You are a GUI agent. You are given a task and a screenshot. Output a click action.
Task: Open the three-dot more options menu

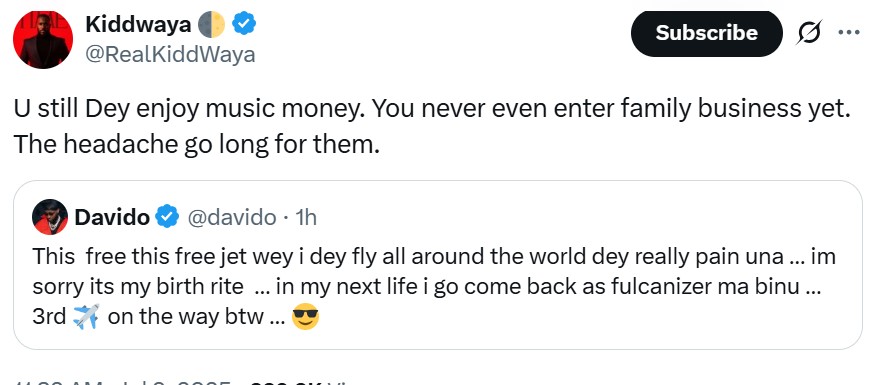coord(848,32)
